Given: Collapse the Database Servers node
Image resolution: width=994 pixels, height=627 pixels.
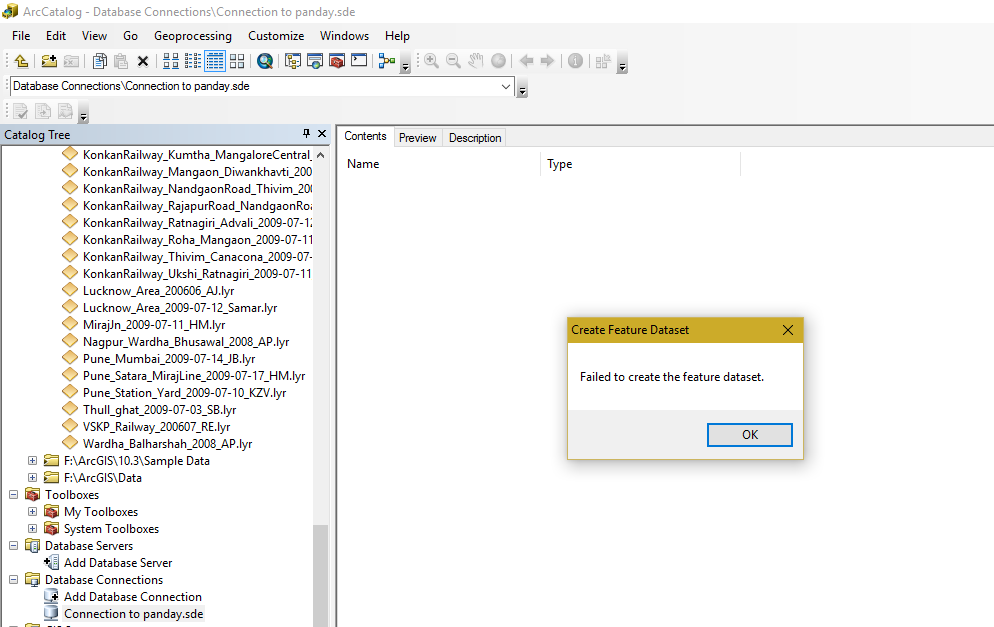Looking at the screenshot, I should point(13,546).
